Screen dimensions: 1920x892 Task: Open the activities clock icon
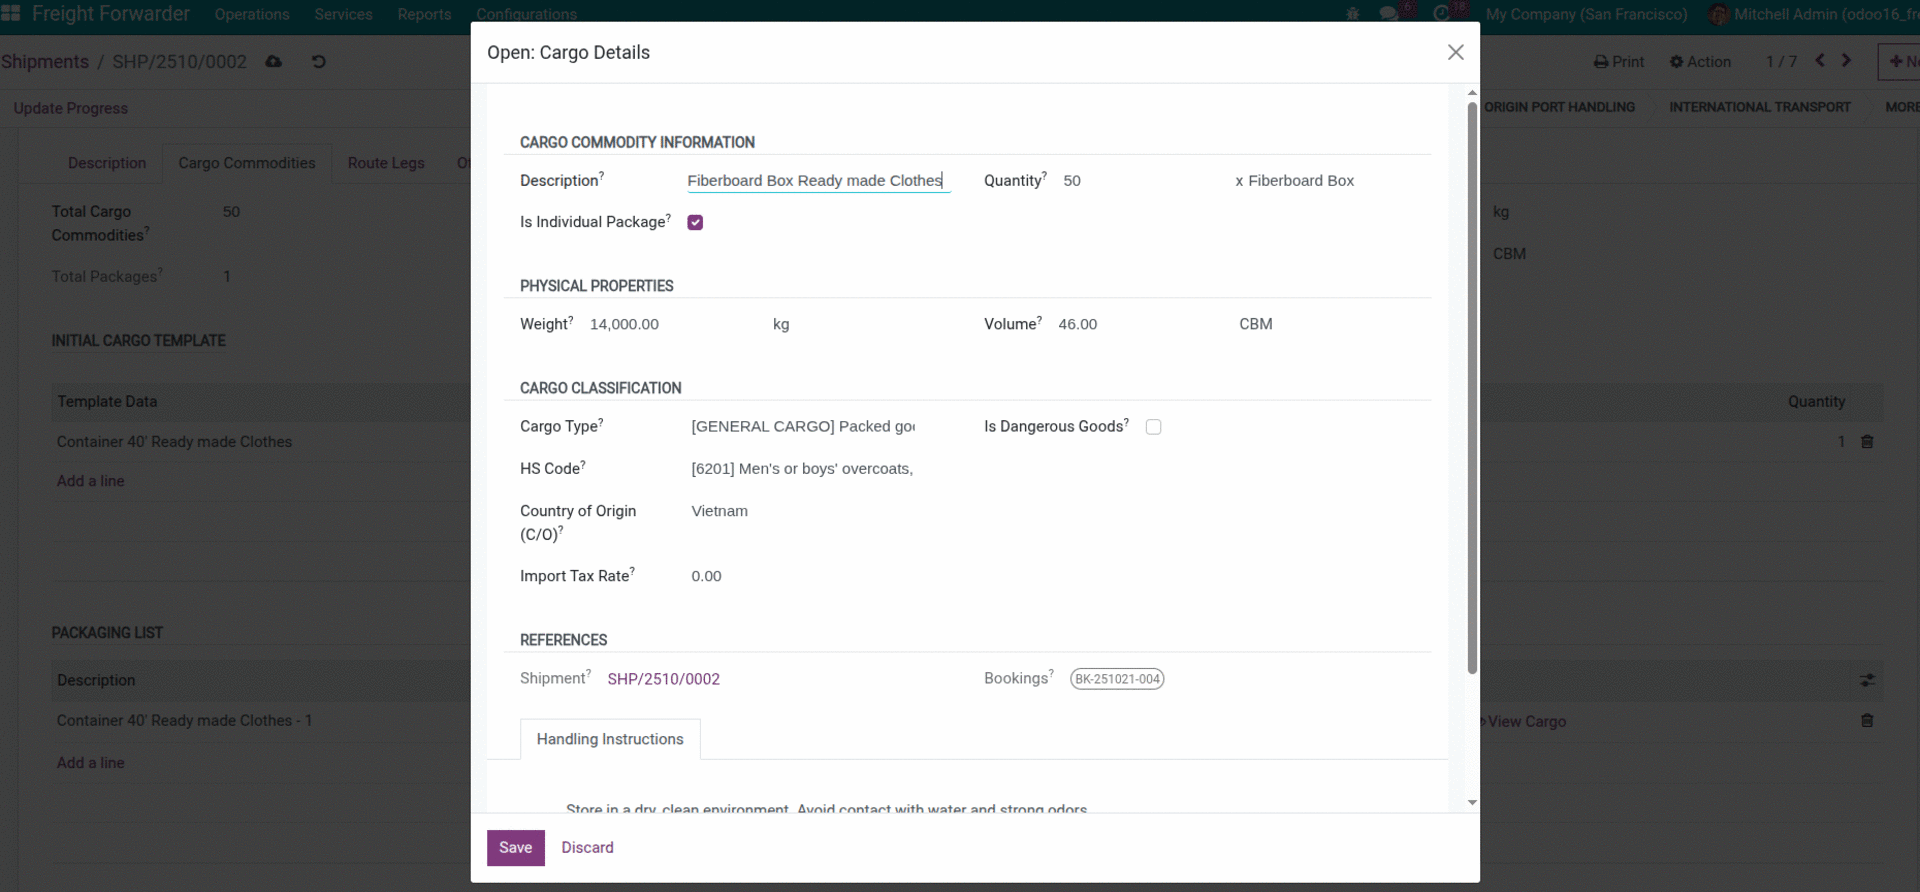[1441, 14]
